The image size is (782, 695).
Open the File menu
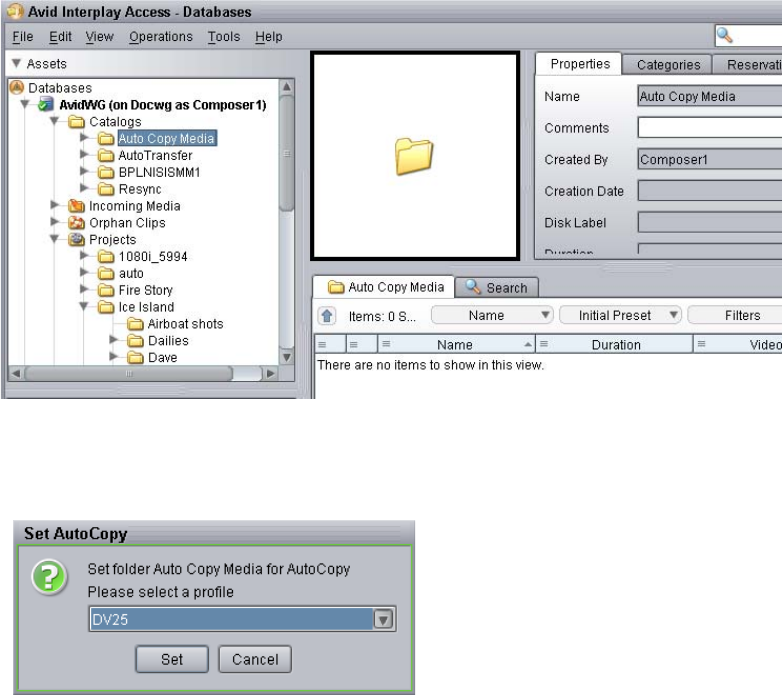click(x=22, y=37)
